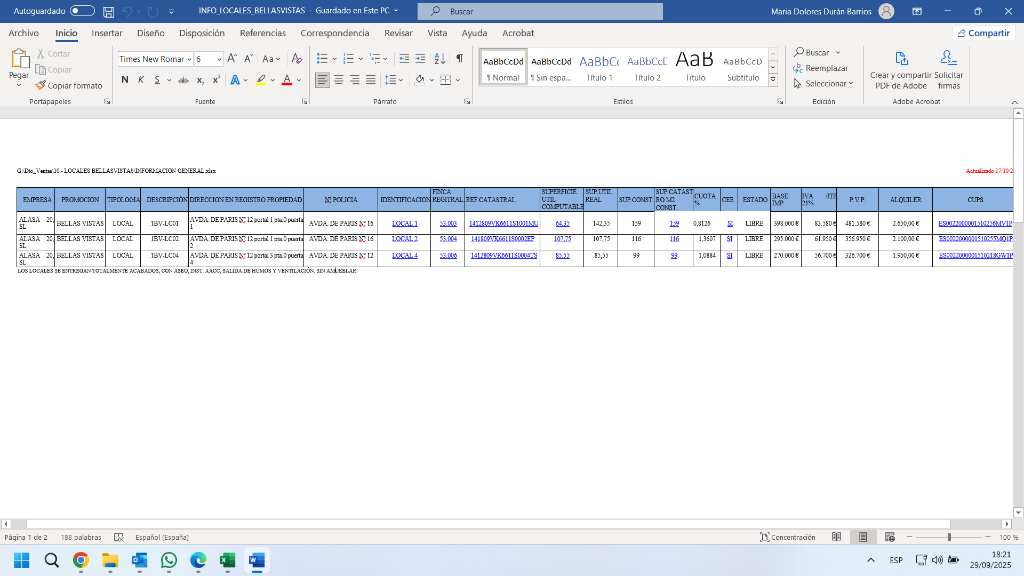Click the Pegar clipboard icon

20,59
